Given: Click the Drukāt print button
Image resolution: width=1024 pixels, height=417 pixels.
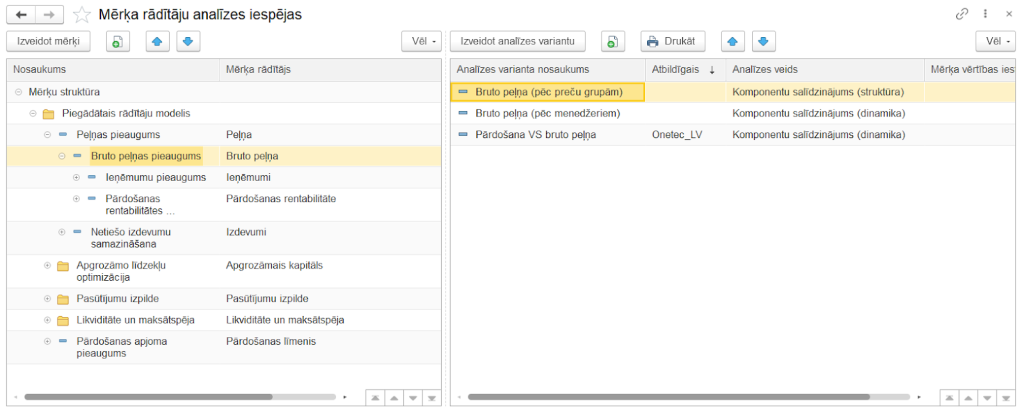Looking at the screenshot, I should (672, 42).
